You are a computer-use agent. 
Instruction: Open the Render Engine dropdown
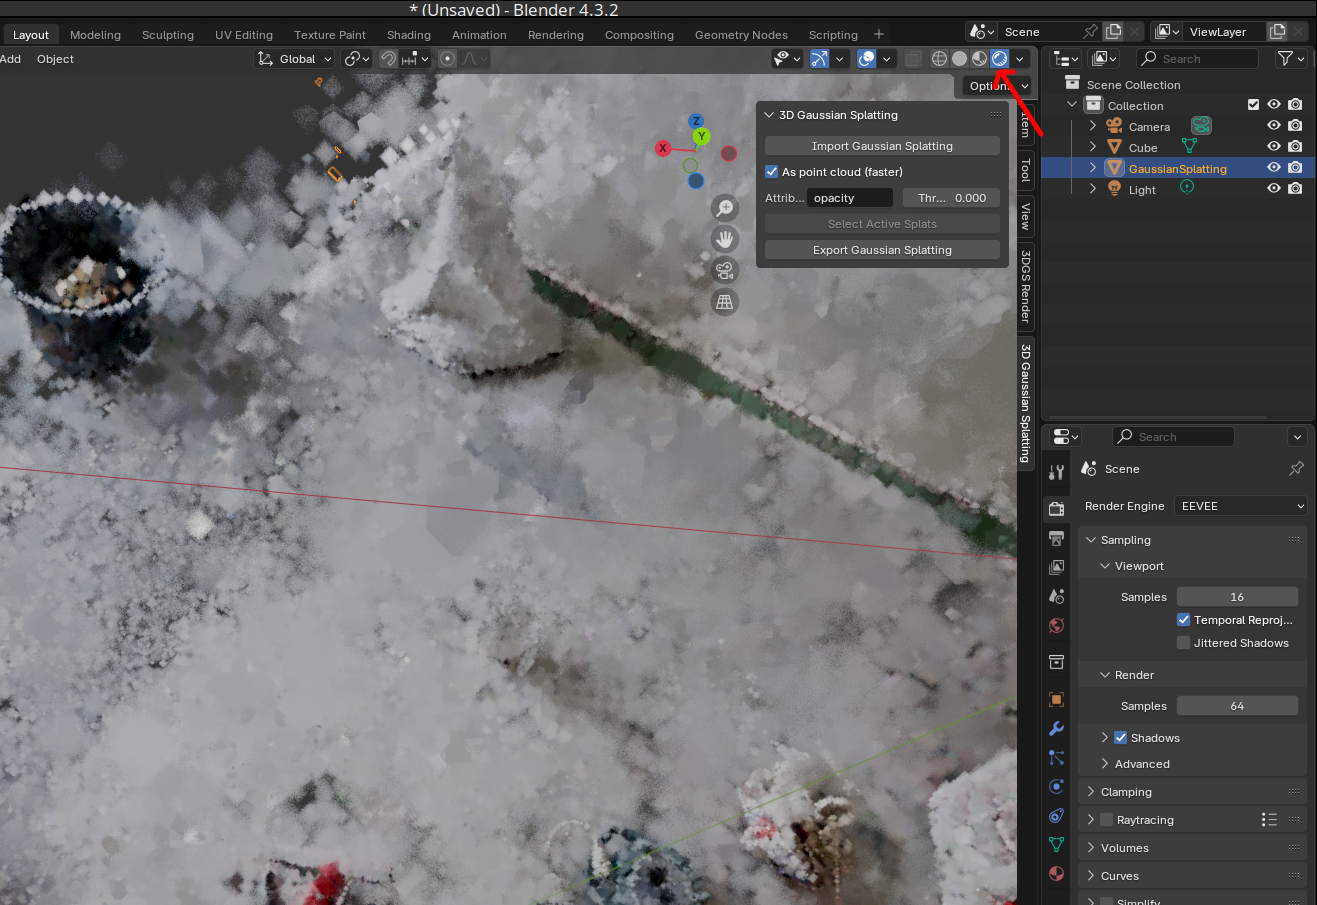tap(1240, 506)
